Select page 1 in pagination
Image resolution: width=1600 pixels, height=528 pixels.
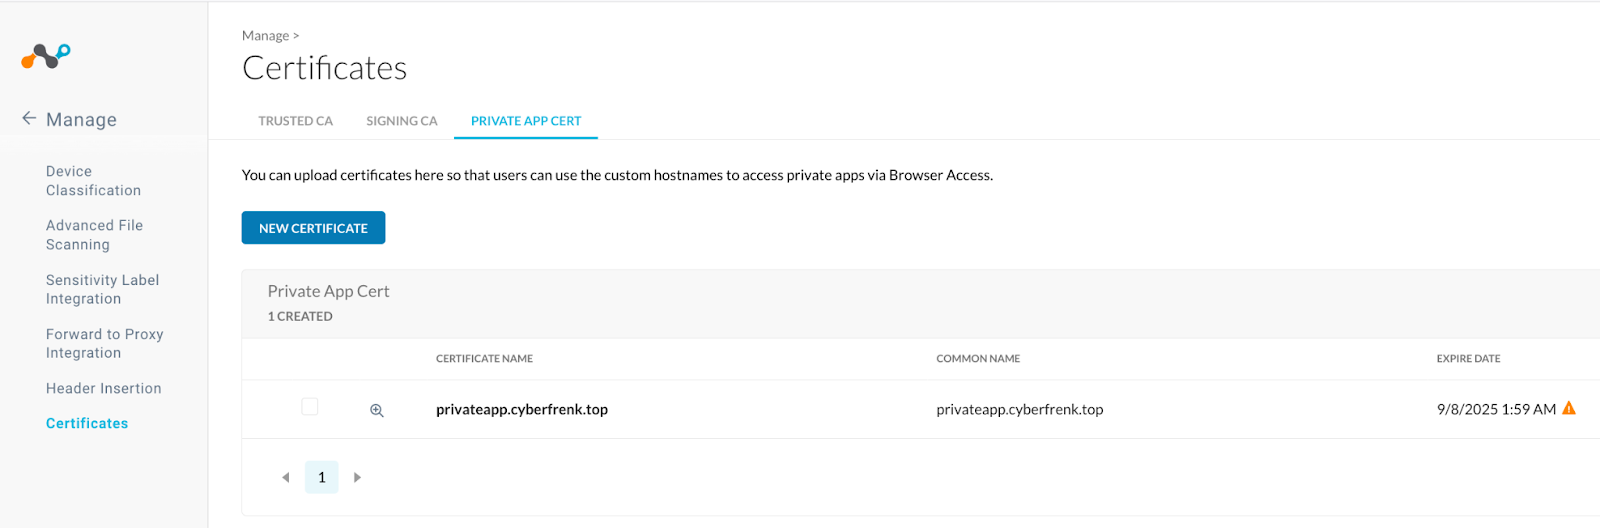(x=322, y=477)
